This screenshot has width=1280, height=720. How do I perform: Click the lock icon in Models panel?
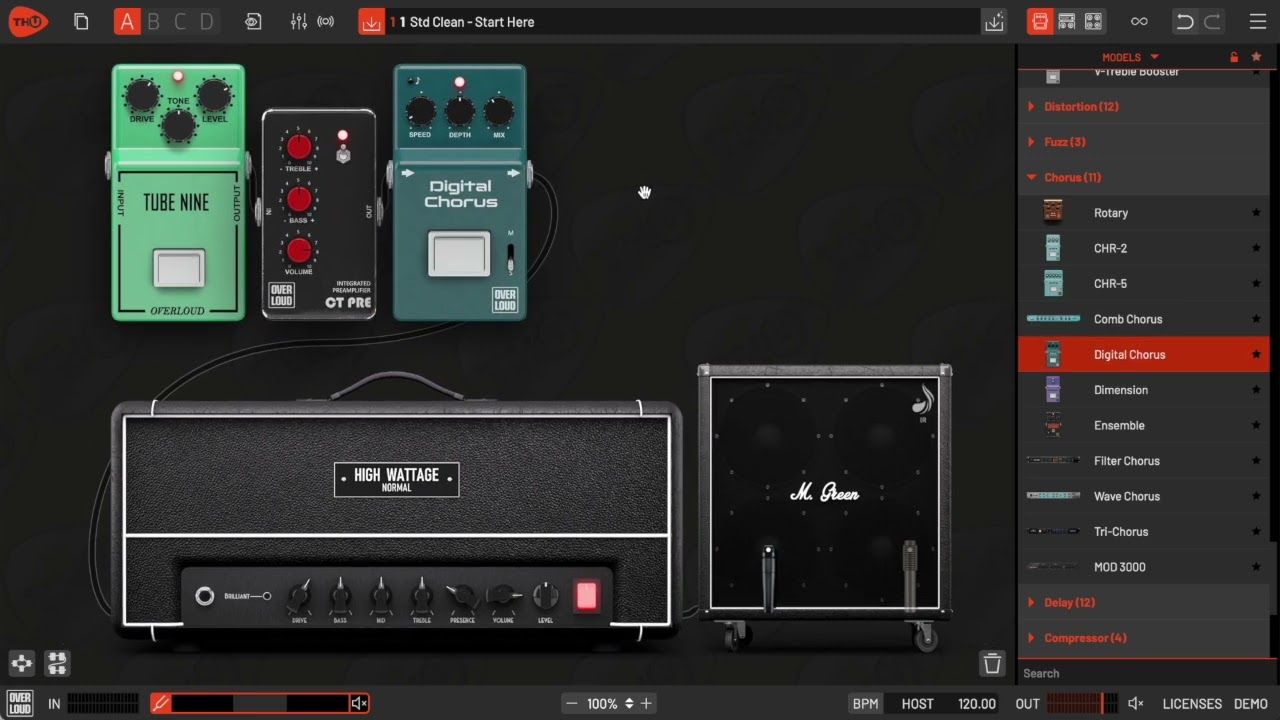click(1234, 58)
